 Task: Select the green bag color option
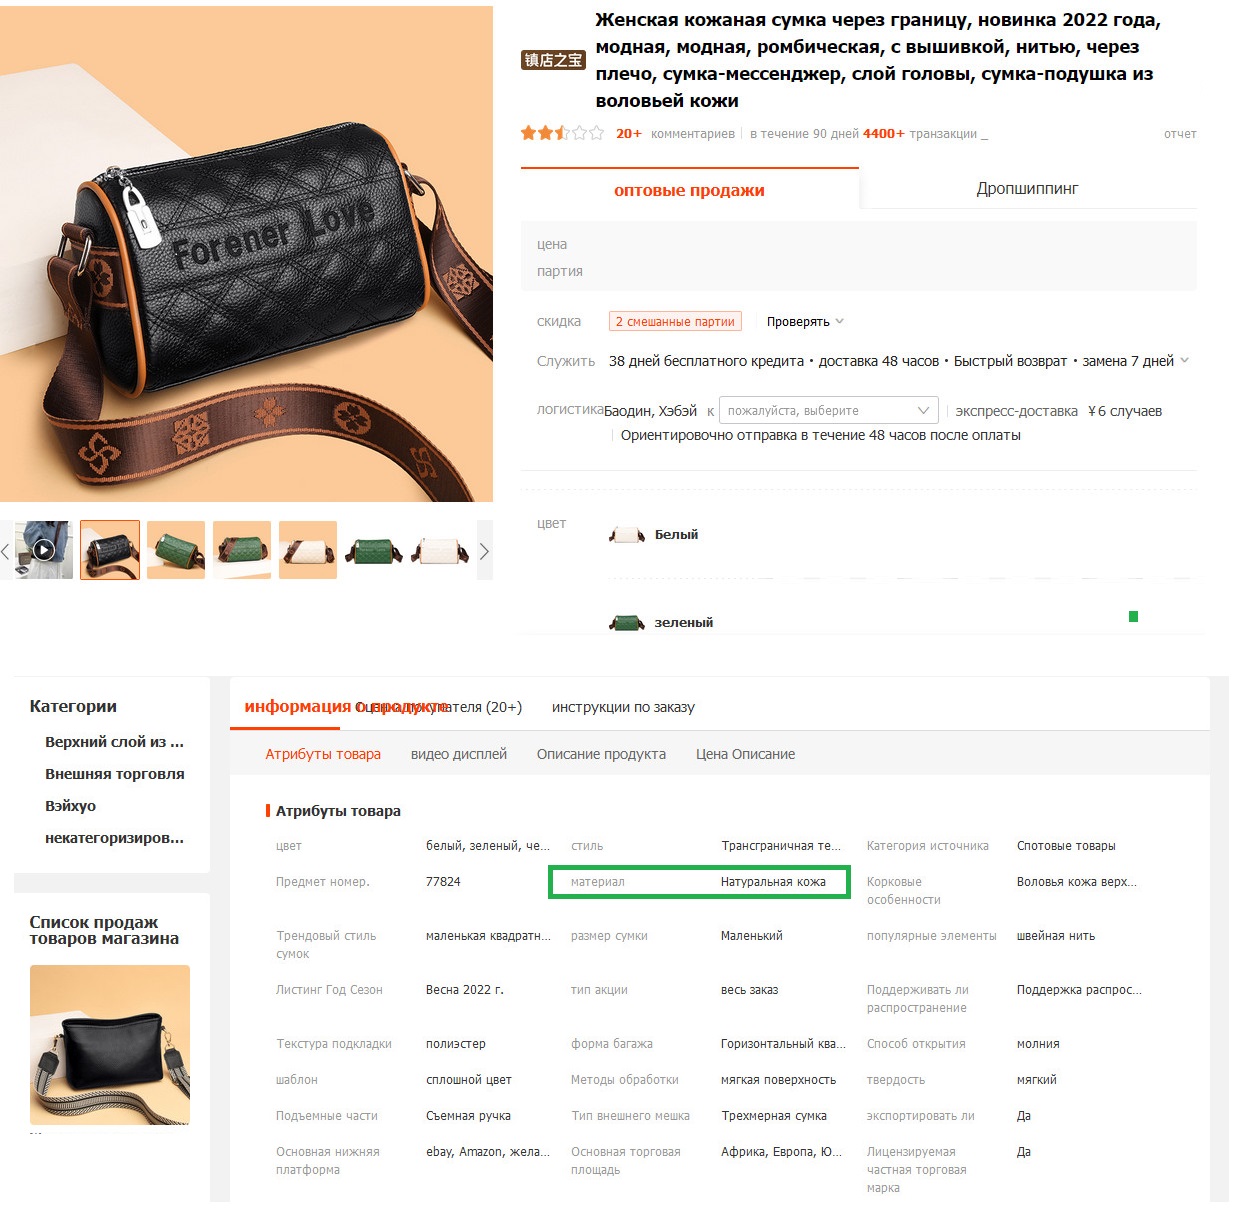click(662, 622)
